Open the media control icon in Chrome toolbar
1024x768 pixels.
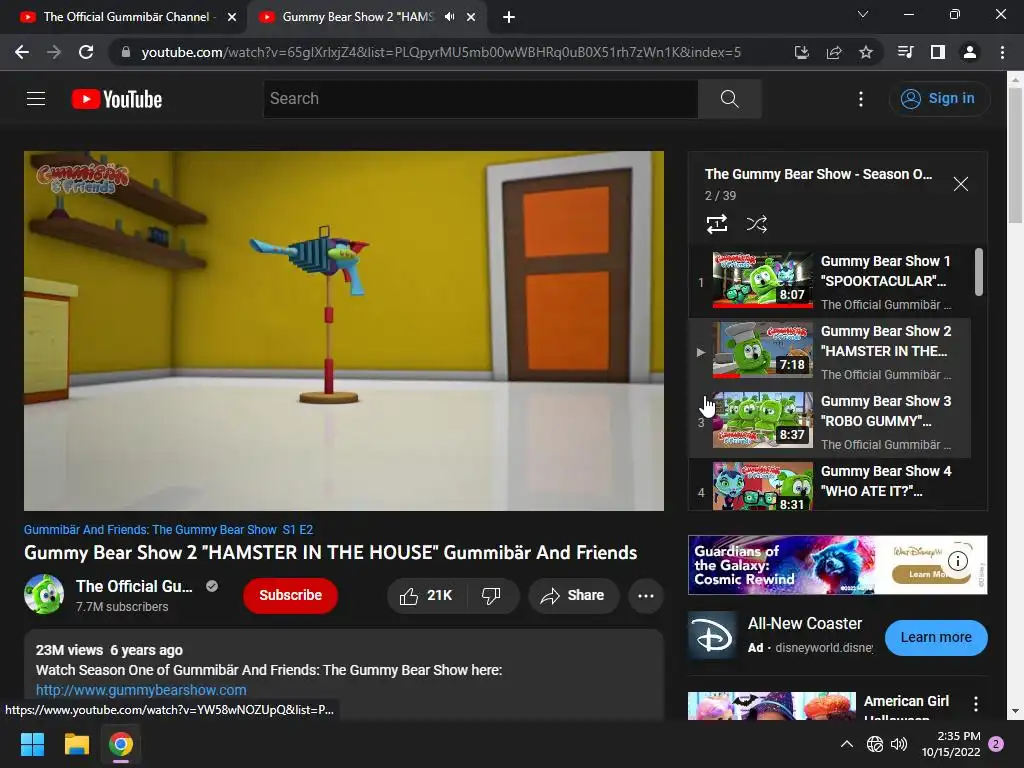[905, 52]
